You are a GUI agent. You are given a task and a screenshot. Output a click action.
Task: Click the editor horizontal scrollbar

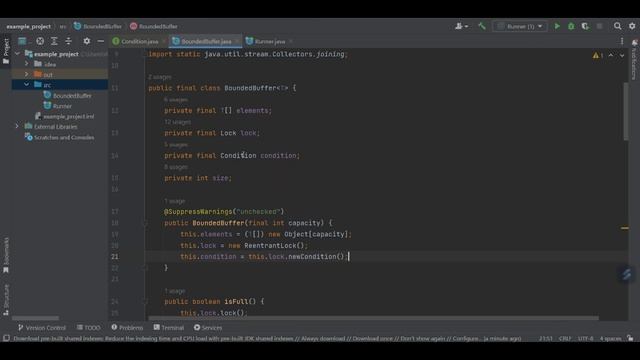(x=373, y=318)
